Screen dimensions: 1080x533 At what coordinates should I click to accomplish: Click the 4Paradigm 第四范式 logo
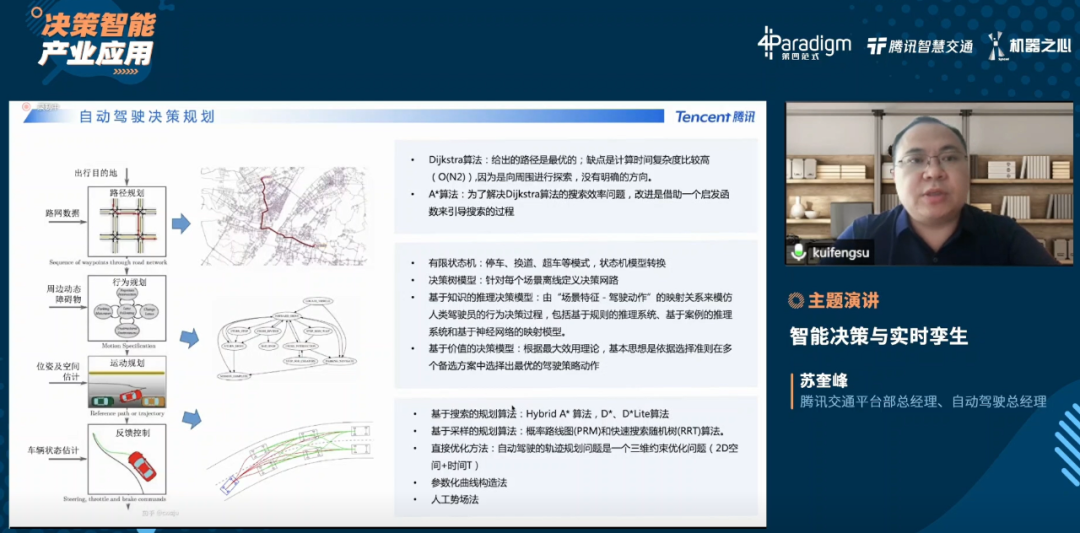pyautogui.click(x=804, y=43)
